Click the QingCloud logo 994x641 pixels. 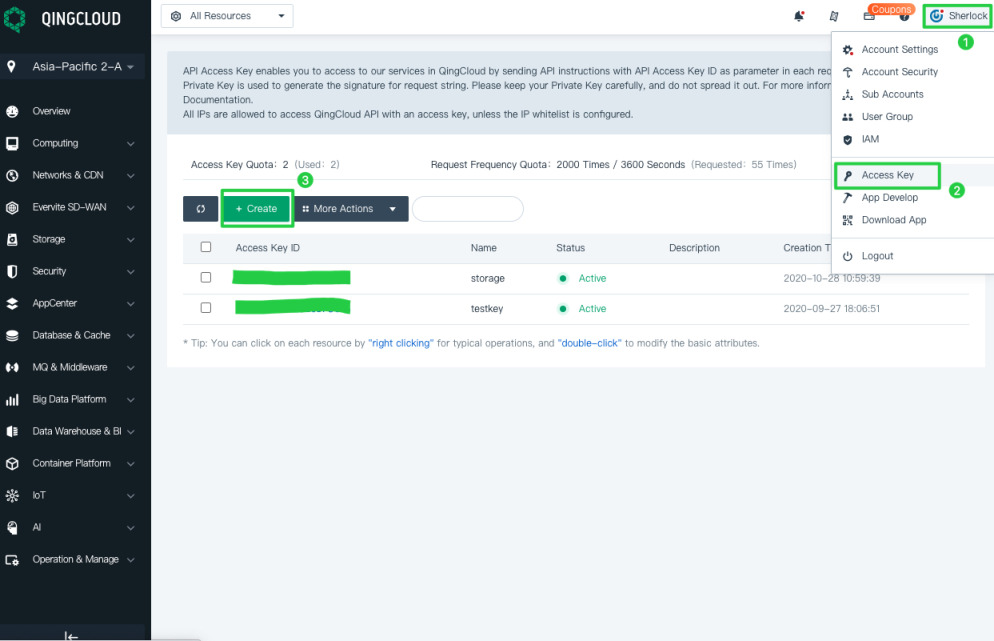point(17,18)
